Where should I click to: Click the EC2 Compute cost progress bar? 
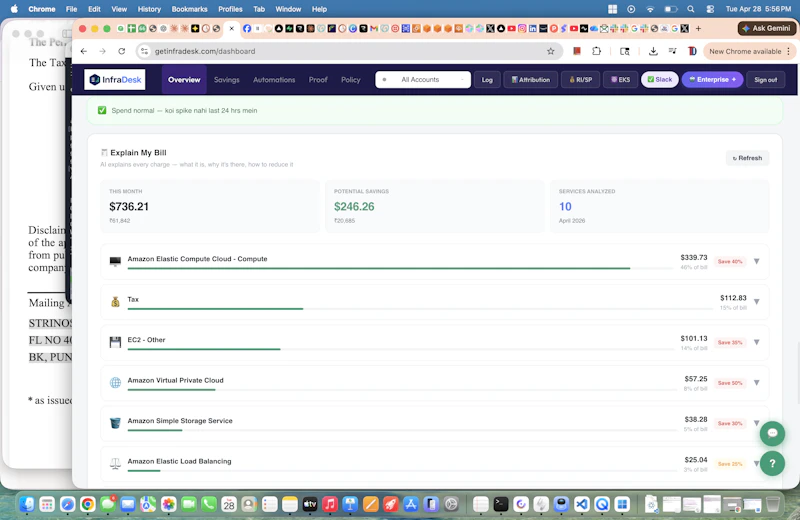[401, 268]
